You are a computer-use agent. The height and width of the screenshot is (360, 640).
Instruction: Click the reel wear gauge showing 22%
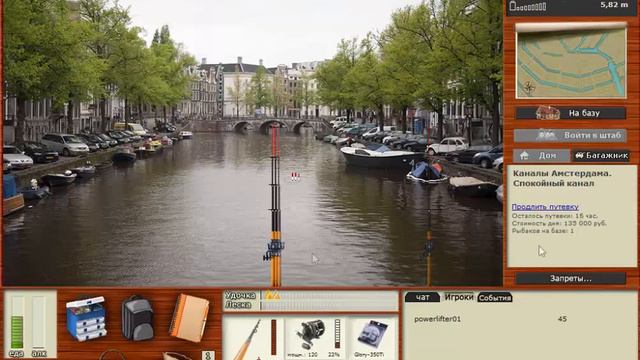(337, 334)
